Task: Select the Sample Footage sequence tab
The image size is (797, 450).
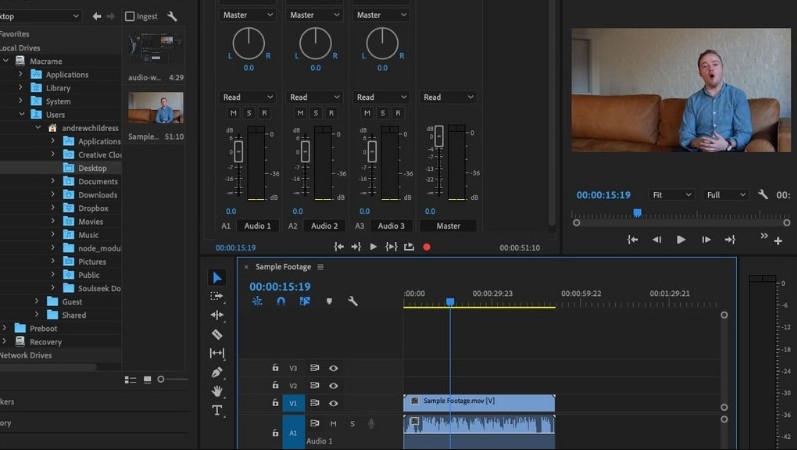Action: pos(283,266)
